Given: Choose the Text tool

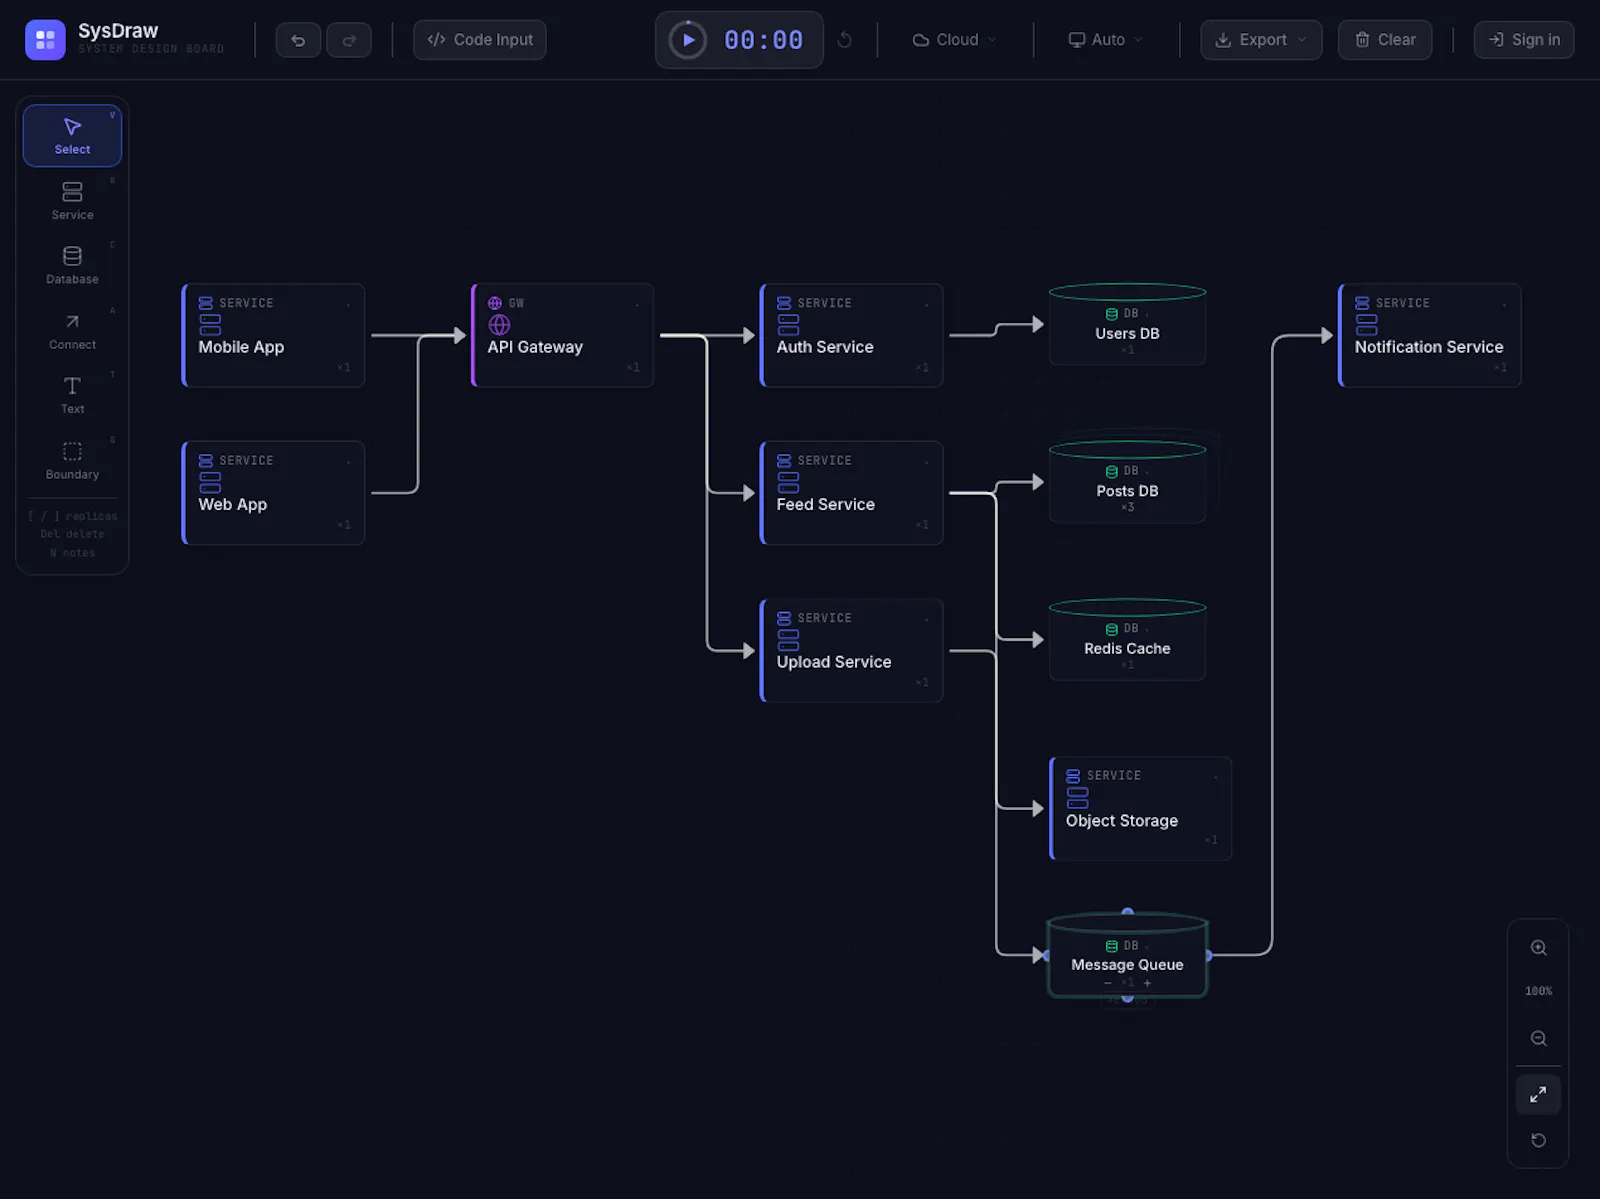Looking at the screenshot, I should click(x=72, y=395).
